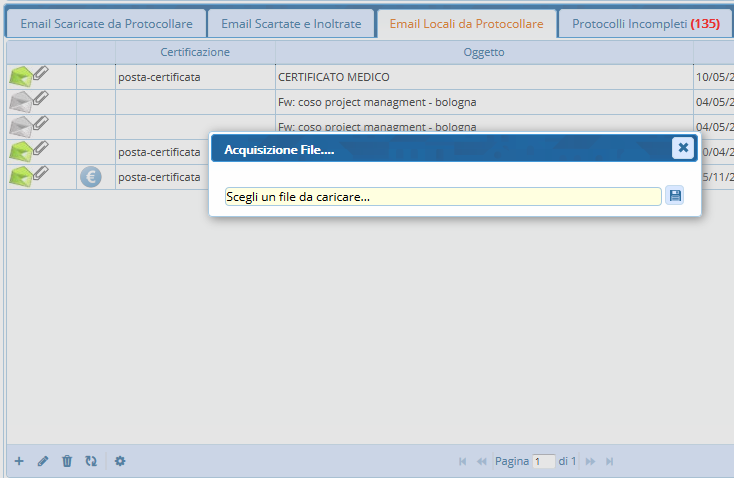Sort by the Certificazione column header
This screenshot has width=734, height=478.
(195, 52)
